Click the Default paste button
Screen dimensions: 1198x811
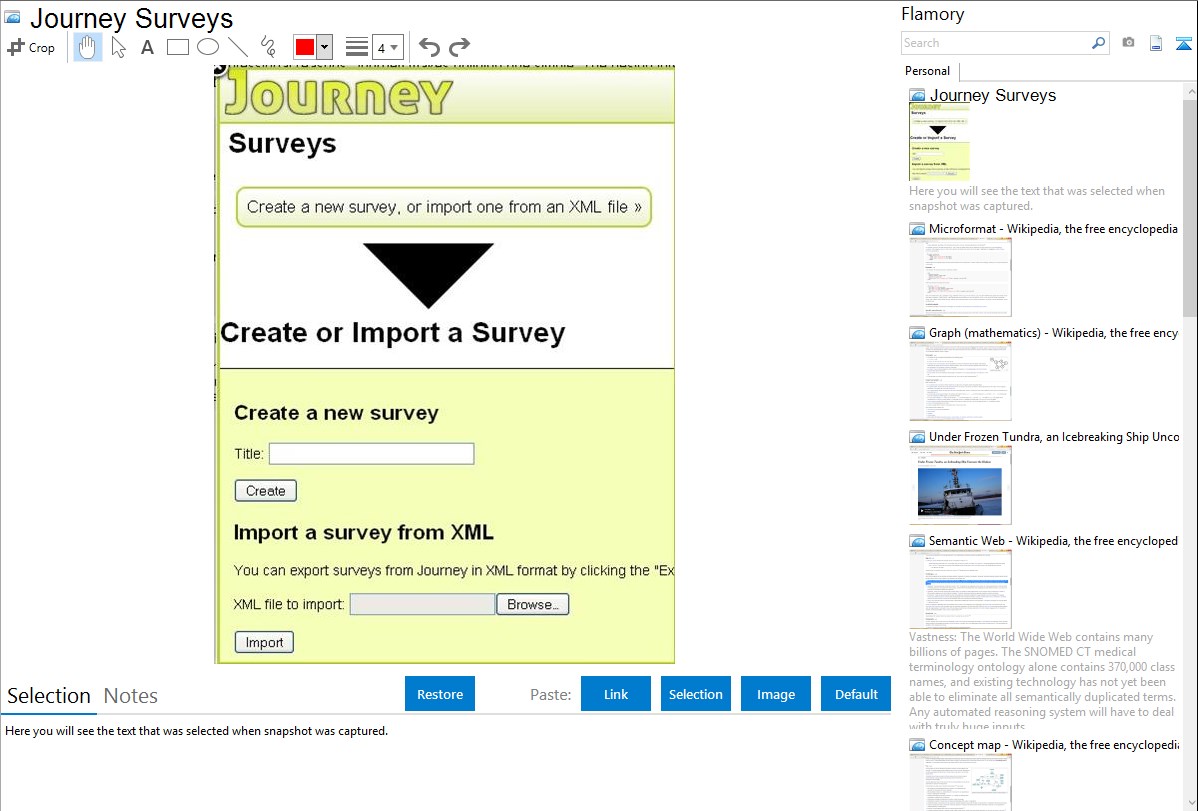[x=856, y=694]
